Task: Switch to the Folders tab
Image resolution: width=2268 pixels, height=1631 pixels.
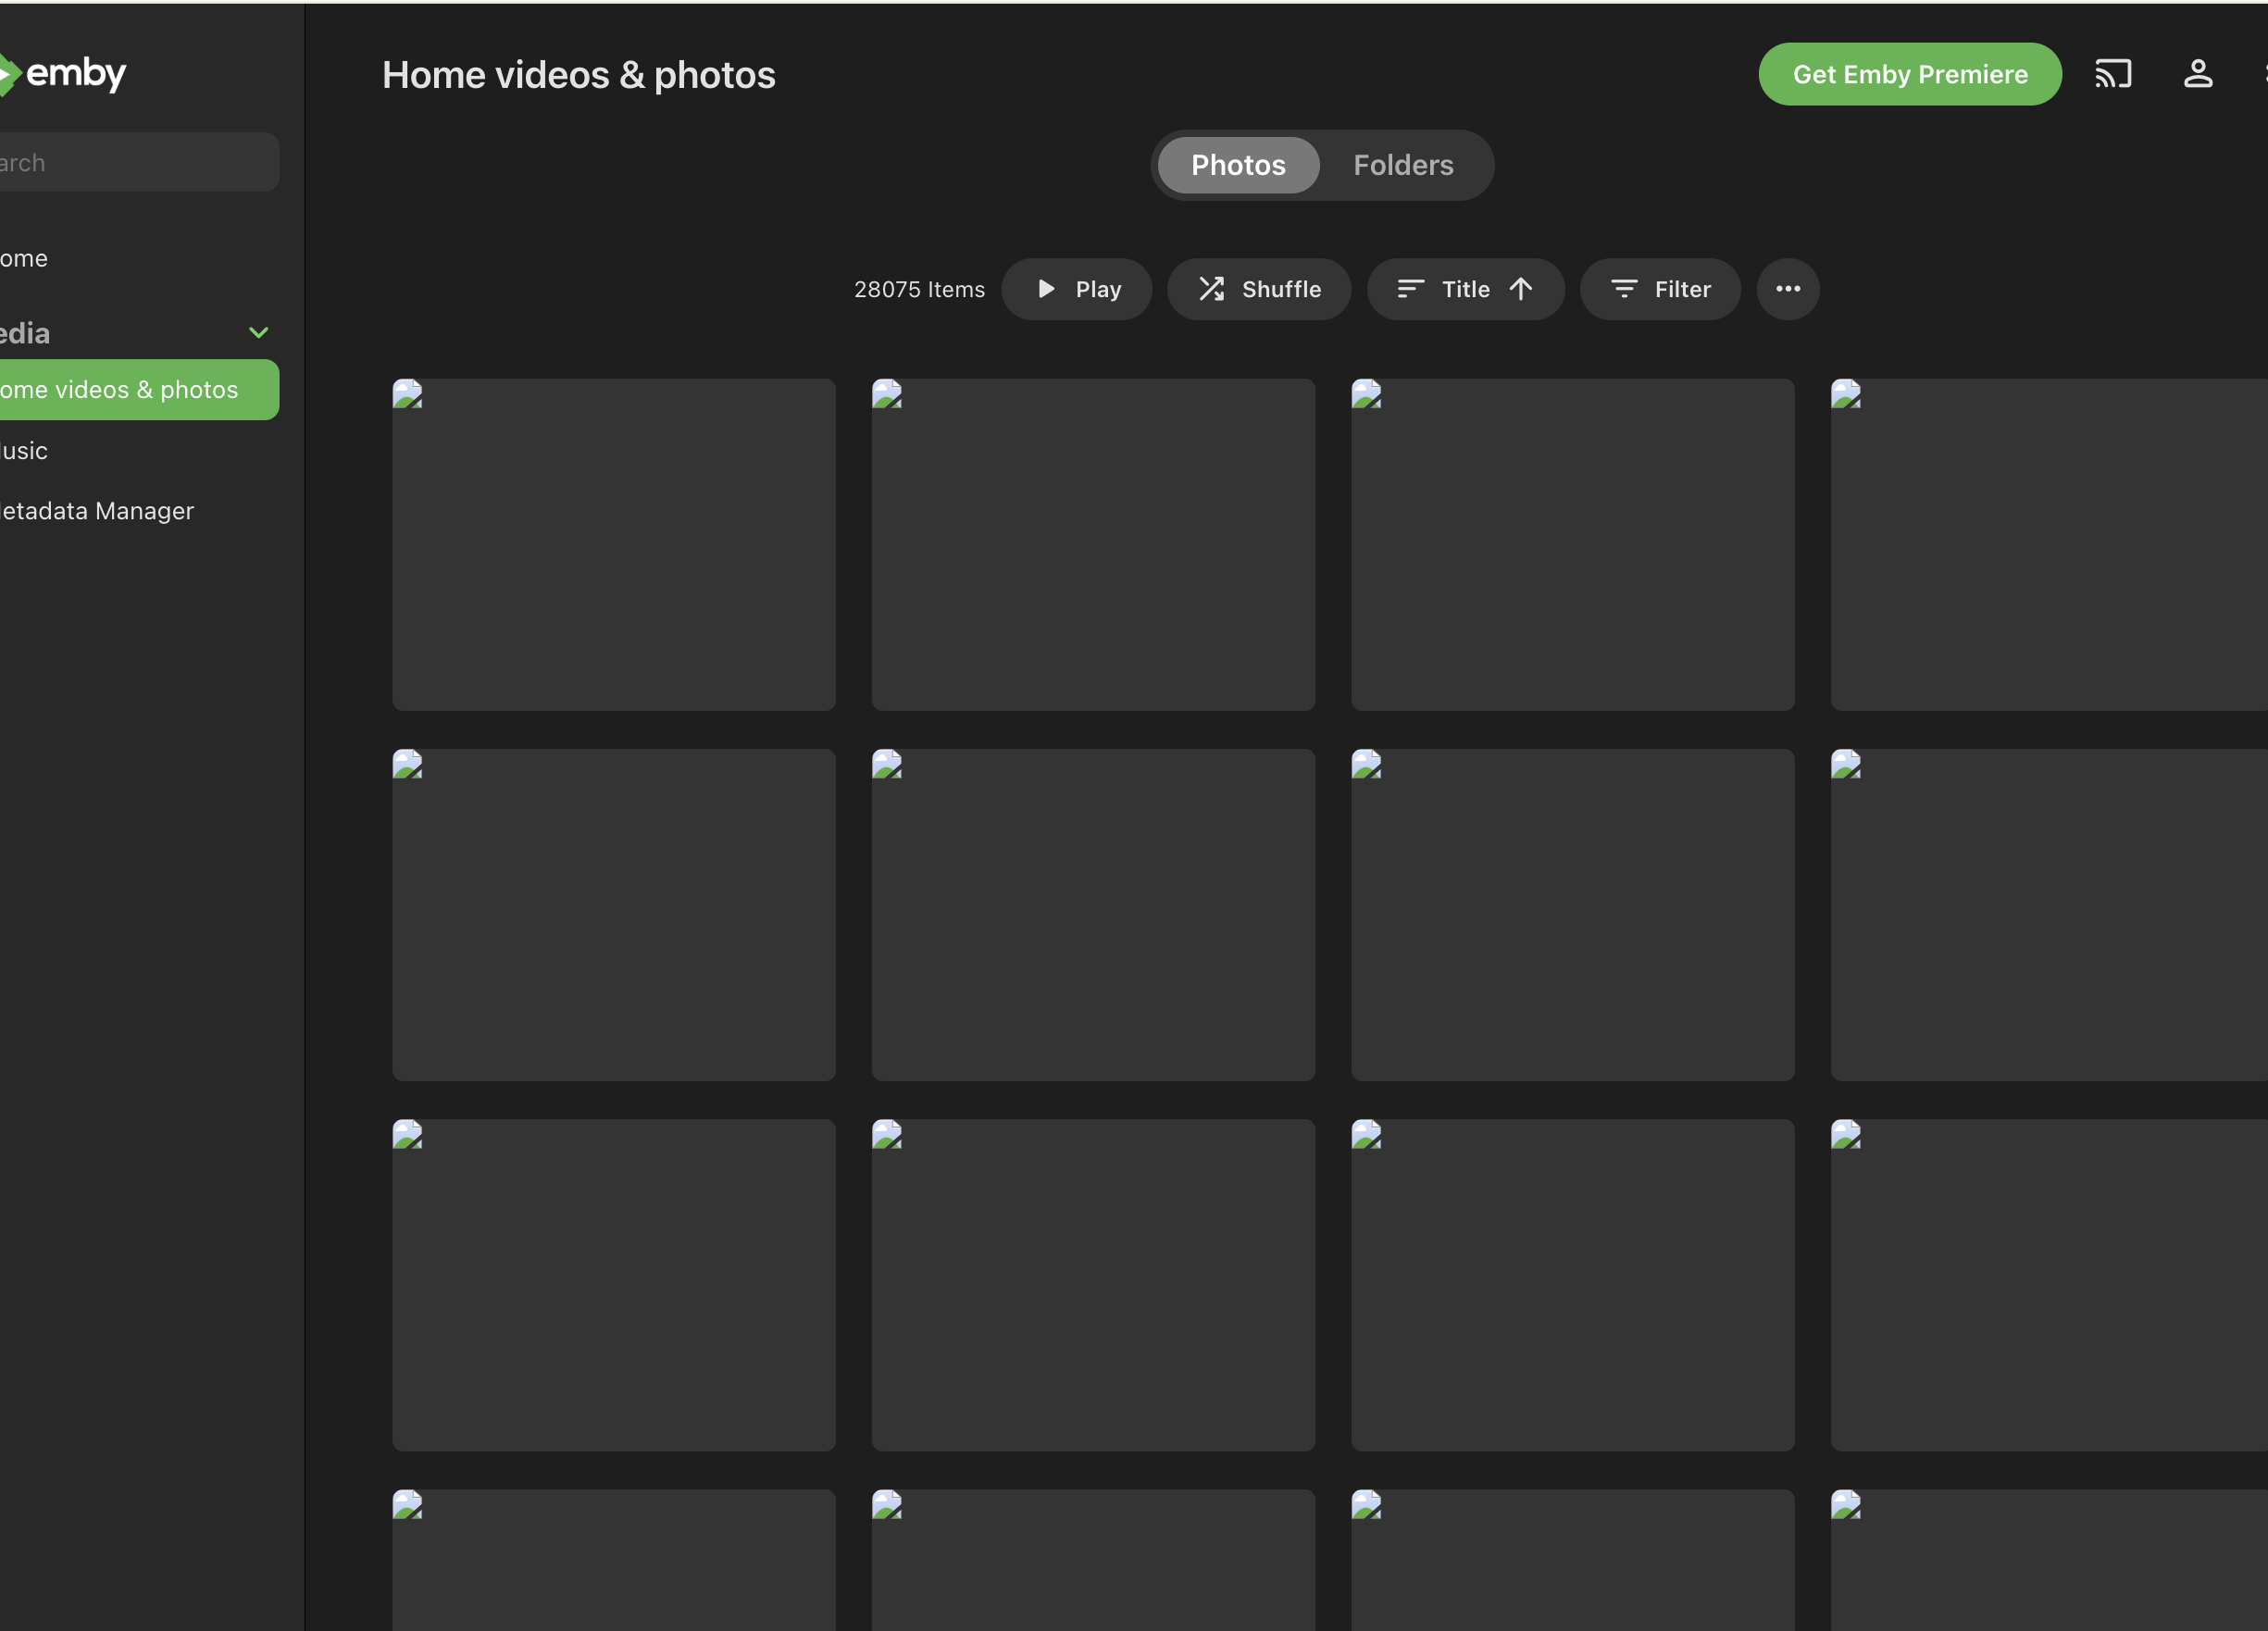Action: coord(1403,165)
